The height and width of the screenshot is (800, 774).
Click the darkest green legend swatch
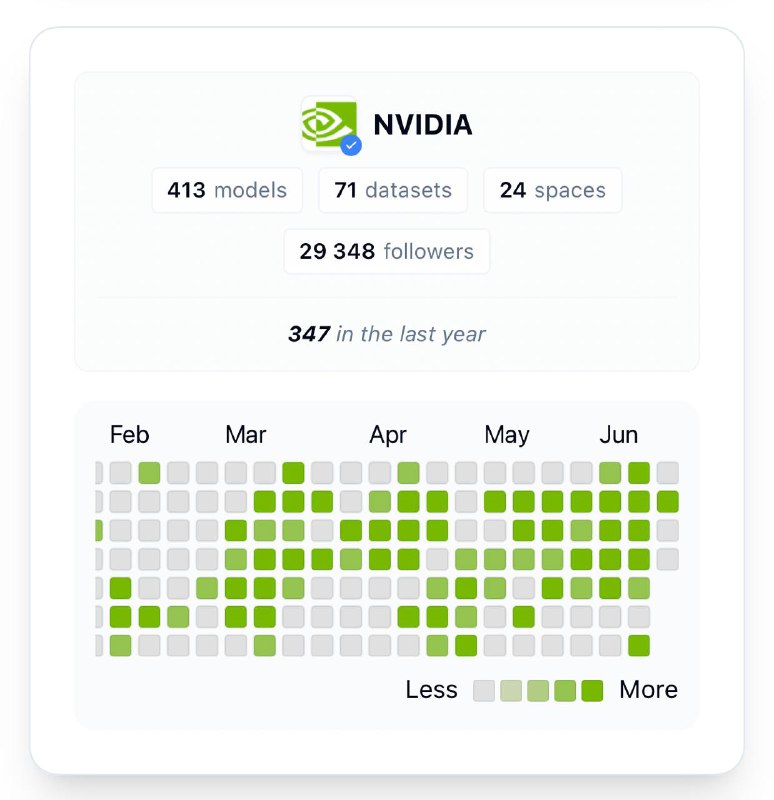click(592, 690)
